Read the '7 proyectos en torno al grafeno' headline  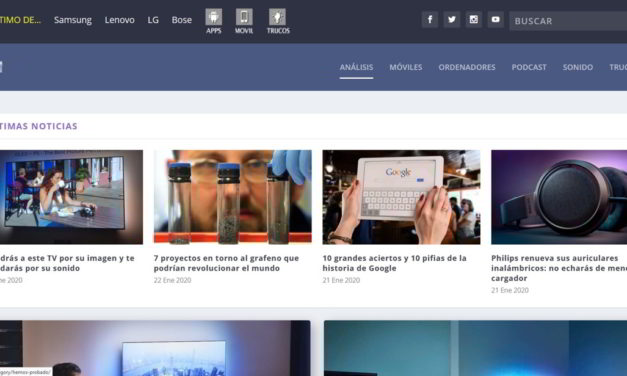pyautogui.click(x=226, y=263)
